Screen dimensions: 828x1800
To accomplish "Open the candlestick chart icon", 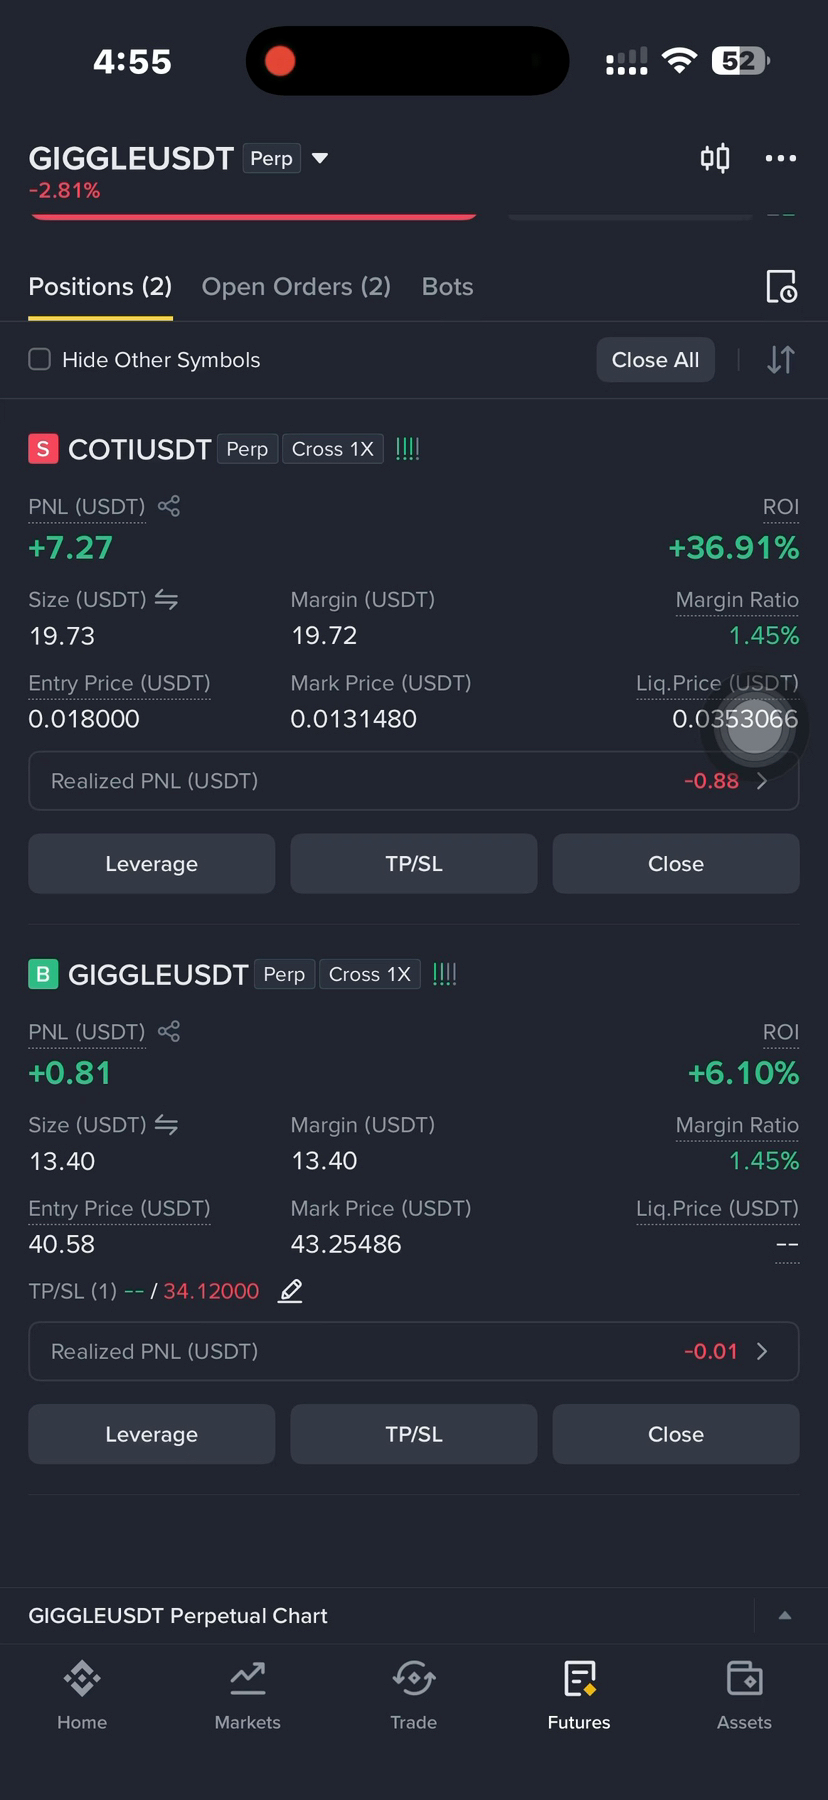I will tap(715, 158).
